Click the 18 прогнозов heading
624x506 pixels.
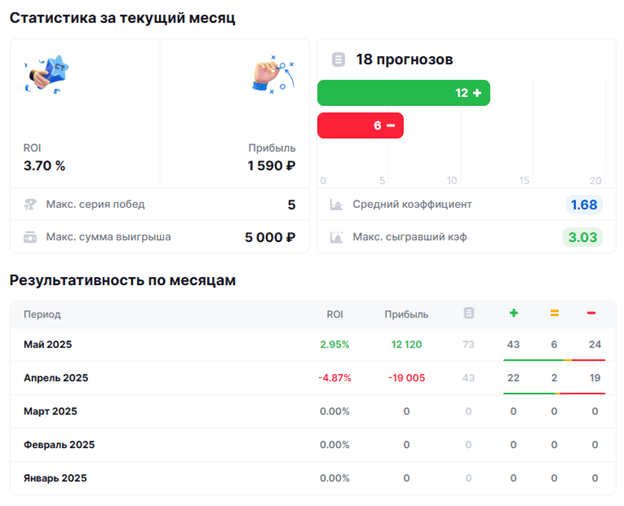pos(404,59)
